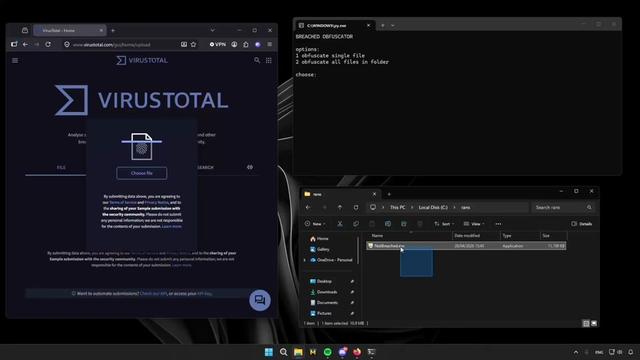This screenshot has height=360, width=640.
Task: Open browser main menu icon
Action: pos(269,44)
